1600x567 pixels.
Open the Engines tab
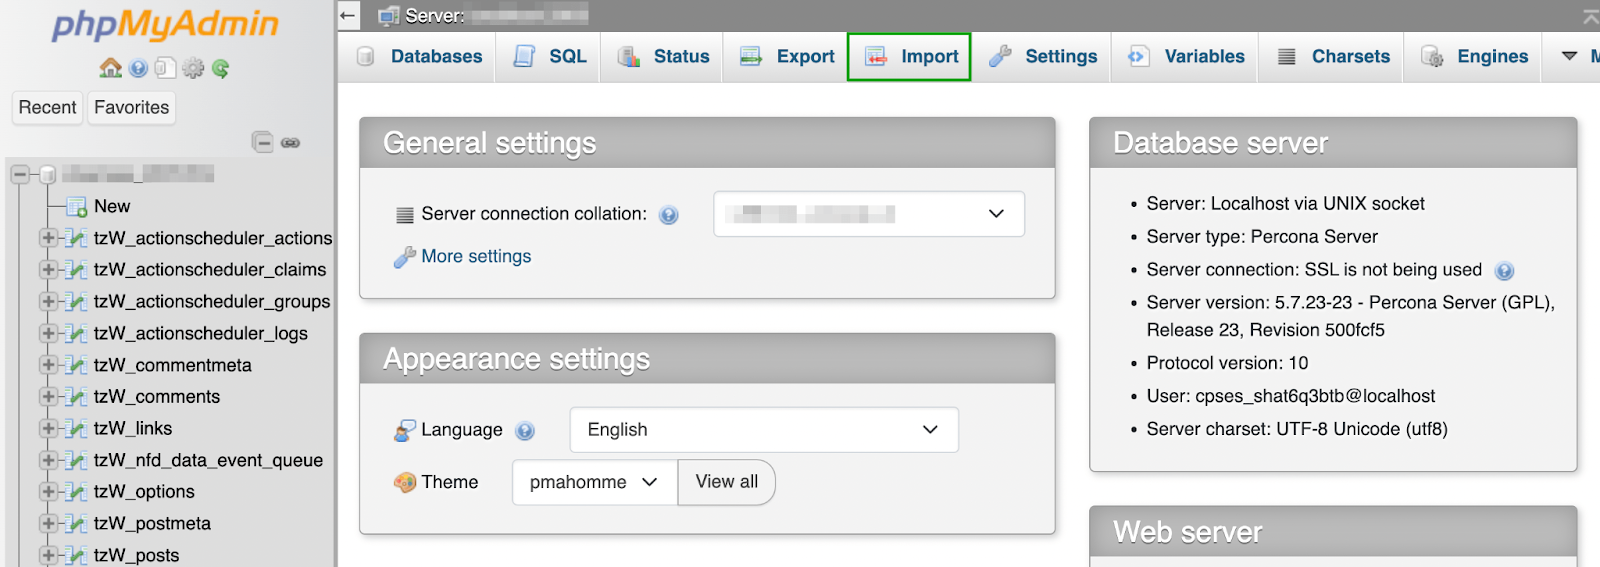pos(1474,57)
